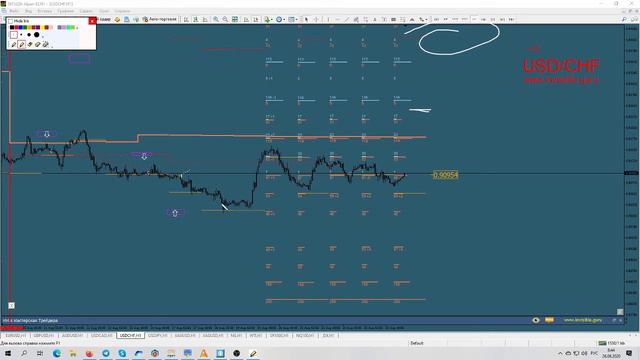Toggle chart shift from right edge
Screen dimensions: 640x360
click(x=256, y=19)
